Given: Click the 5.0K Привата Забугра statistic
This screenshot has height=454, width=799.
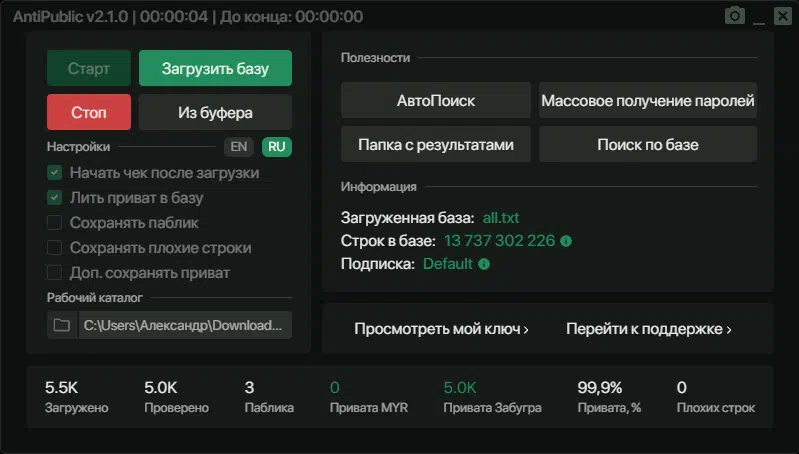Looking at the screenshot, I should pyautogui.click(x=492, y=397).
